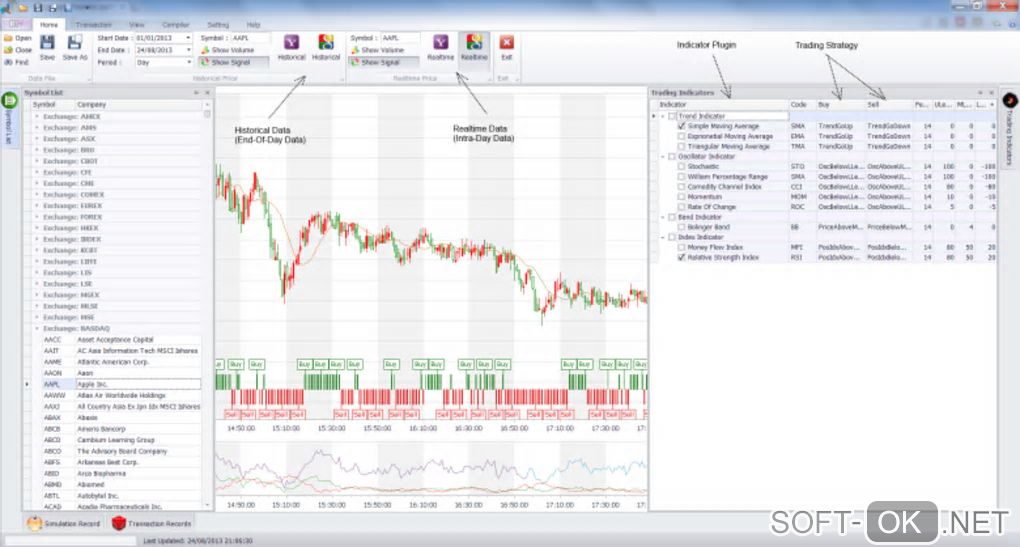Viewport: 1020px width, 547px height.
Task: Collapse the Index Indicator group
Action: [x=664, y=237]
